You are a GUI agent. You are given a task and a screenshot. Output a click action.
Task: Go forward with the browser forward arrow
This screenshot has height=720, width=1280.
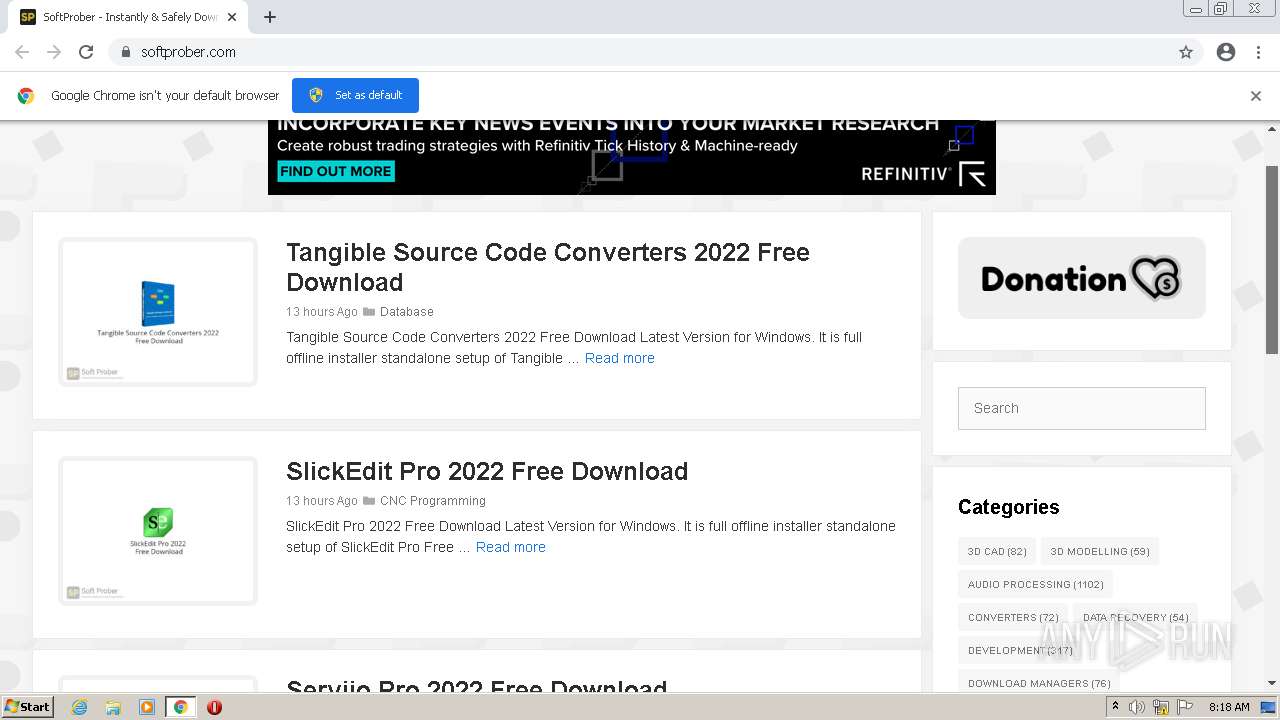click(x=54, y=52)
